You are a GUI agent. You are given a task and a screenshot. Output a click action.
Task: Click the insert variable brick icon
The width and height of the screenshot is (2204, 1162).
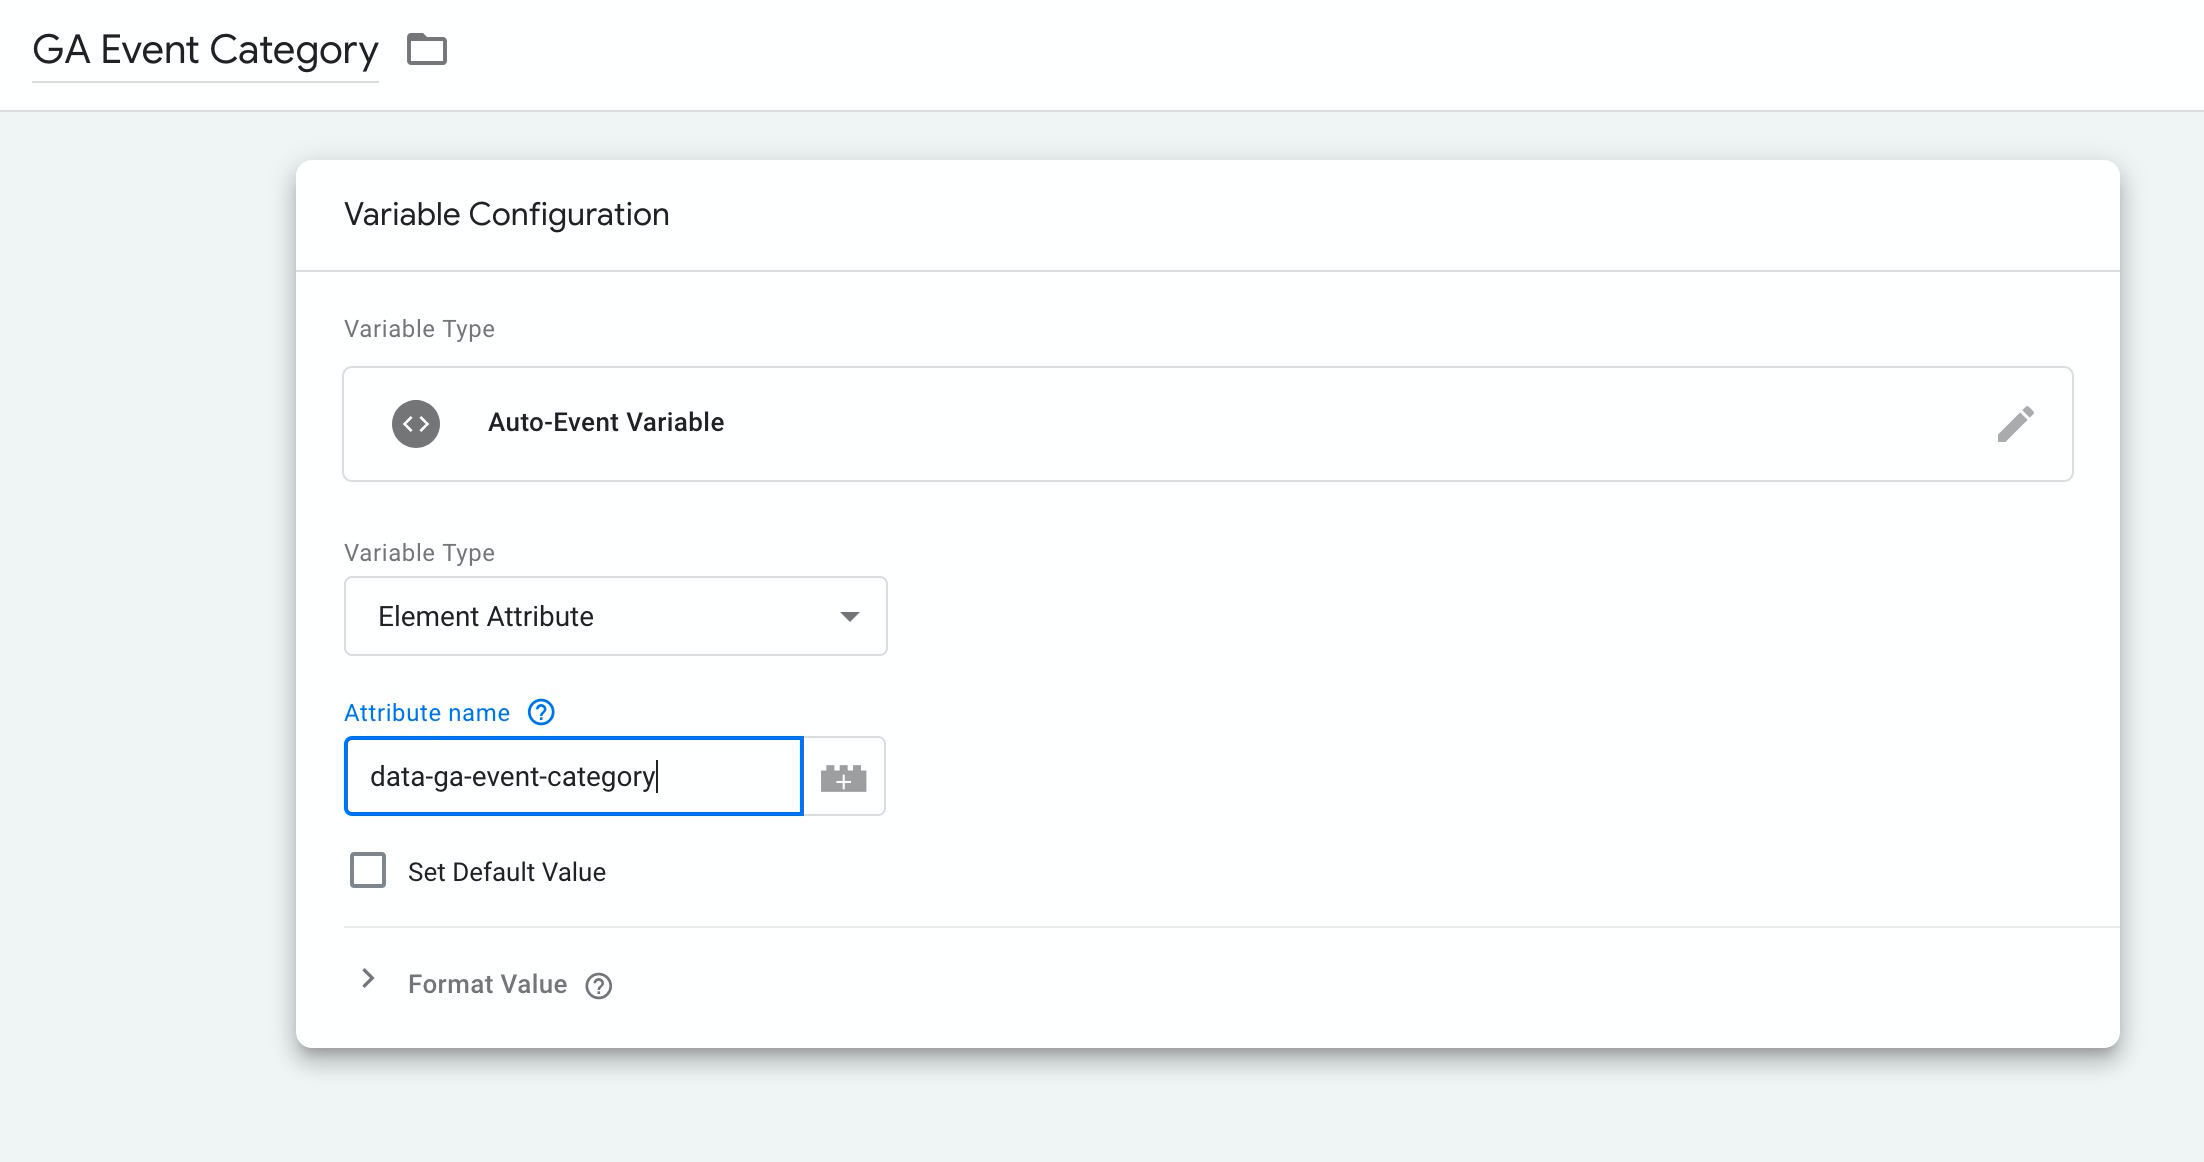tap(843, 777)
